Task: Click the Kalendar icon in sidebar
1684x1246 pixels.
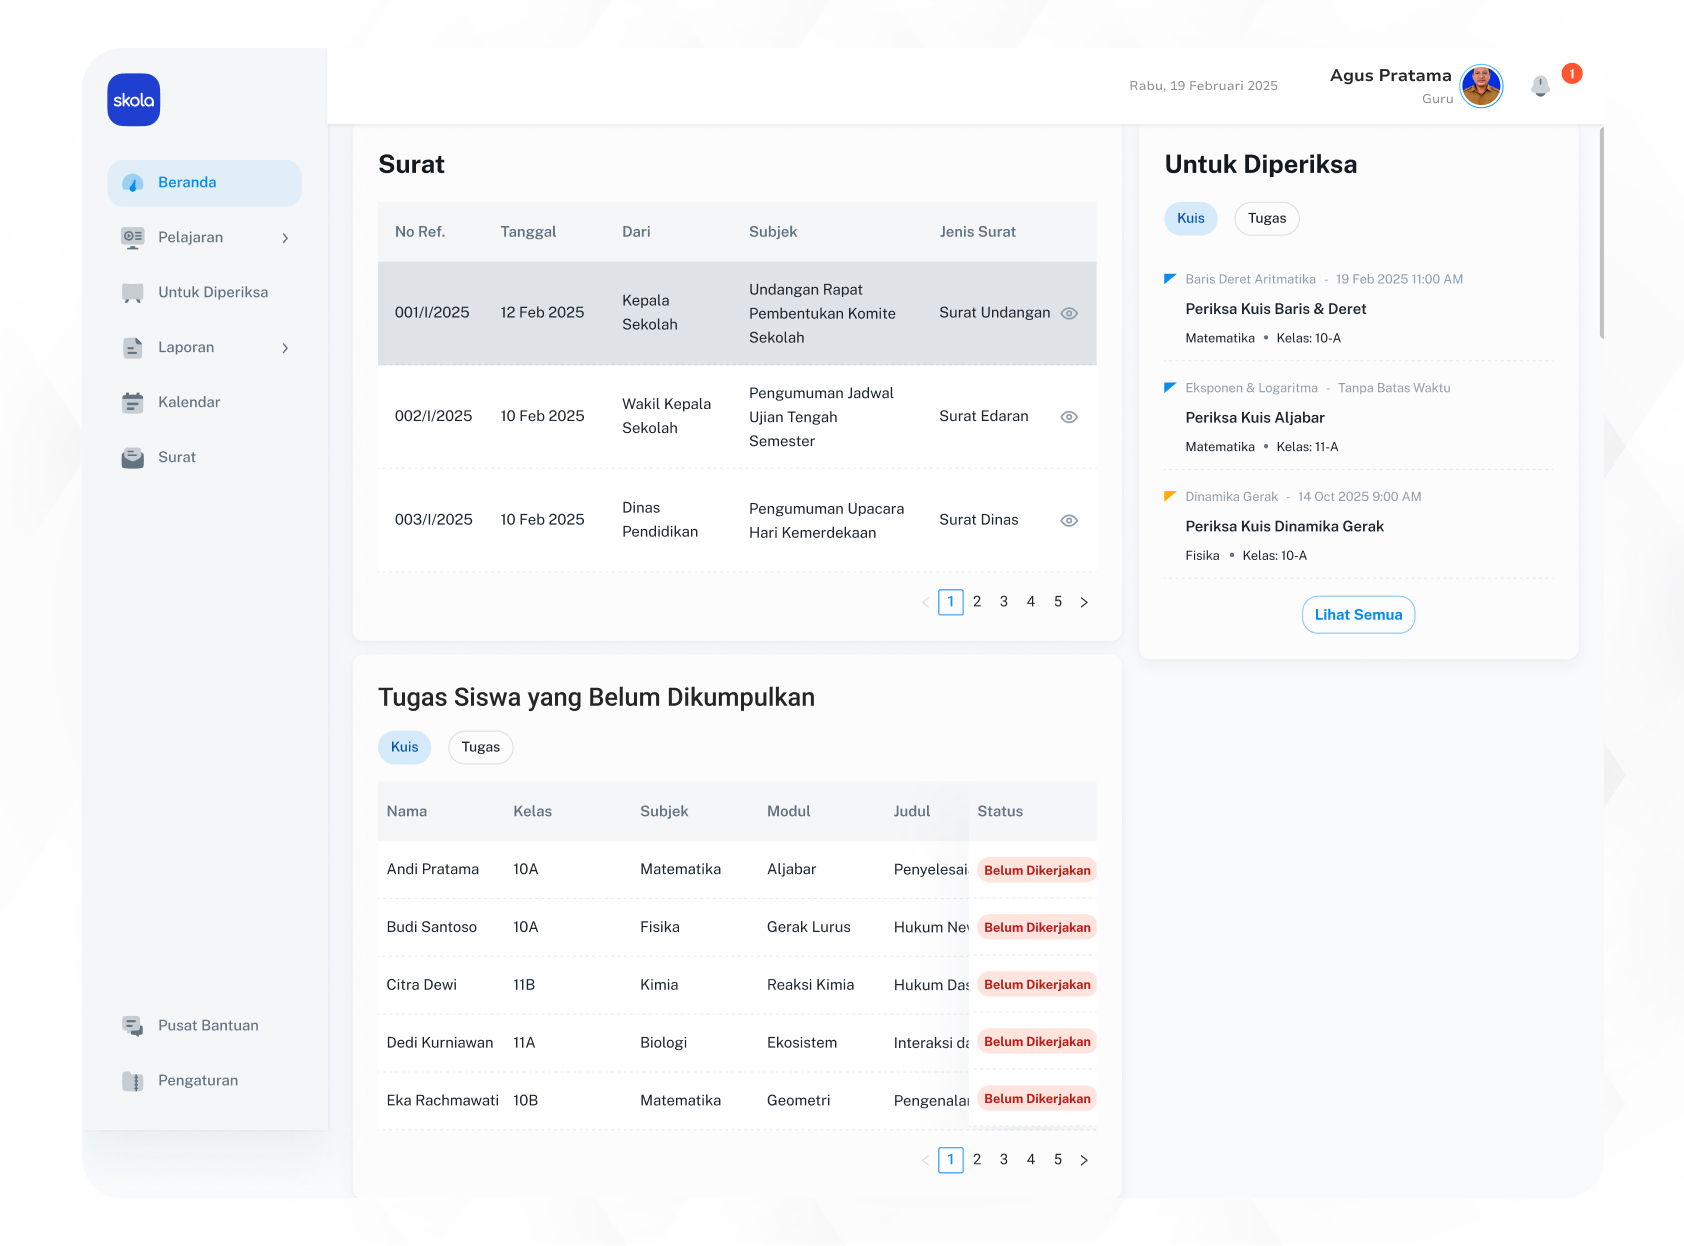Action: pyautogui.click(x=132, y=402)
